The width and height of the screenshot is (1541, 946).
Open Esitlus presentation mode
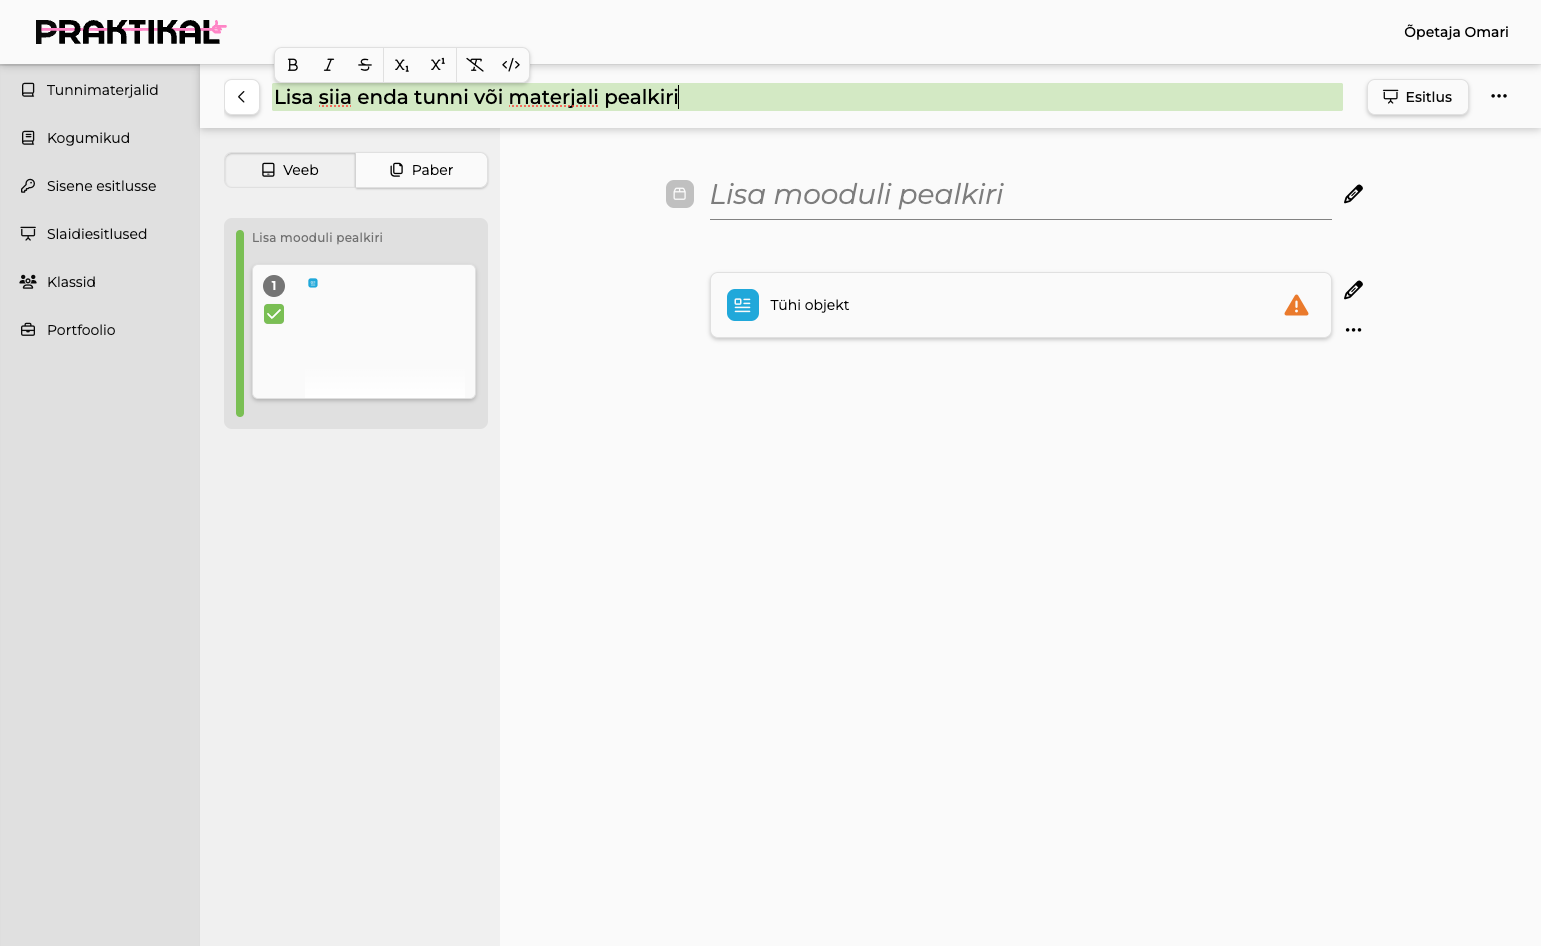1418,97
